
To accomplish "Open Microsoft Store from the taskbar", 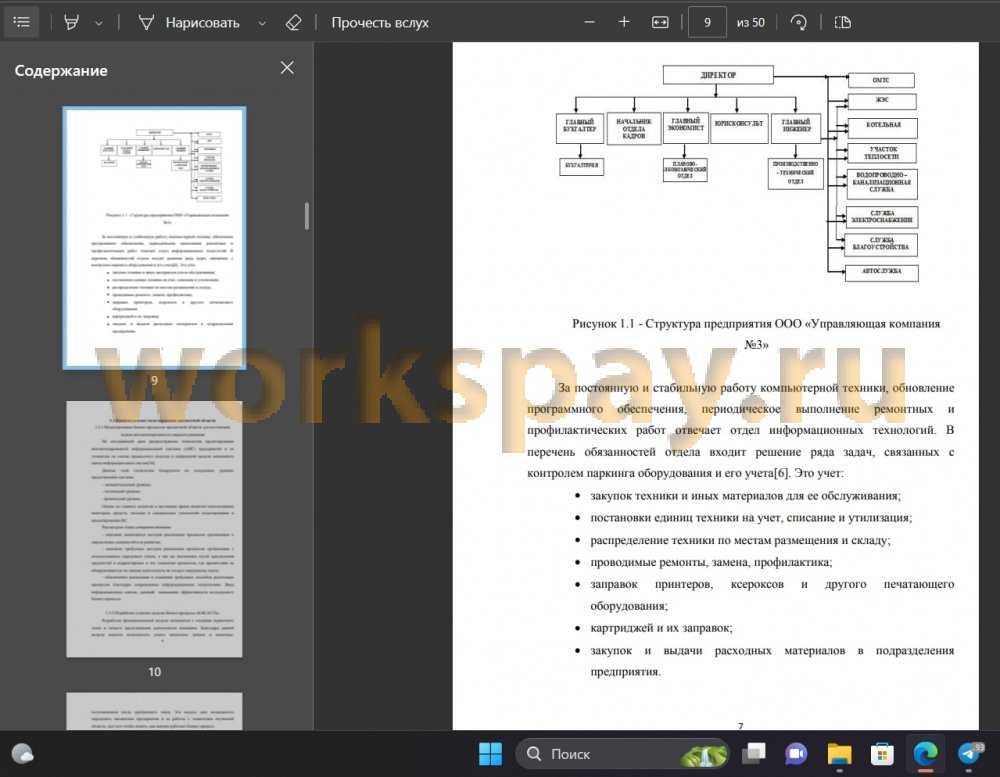I will (x=882, y=754).
